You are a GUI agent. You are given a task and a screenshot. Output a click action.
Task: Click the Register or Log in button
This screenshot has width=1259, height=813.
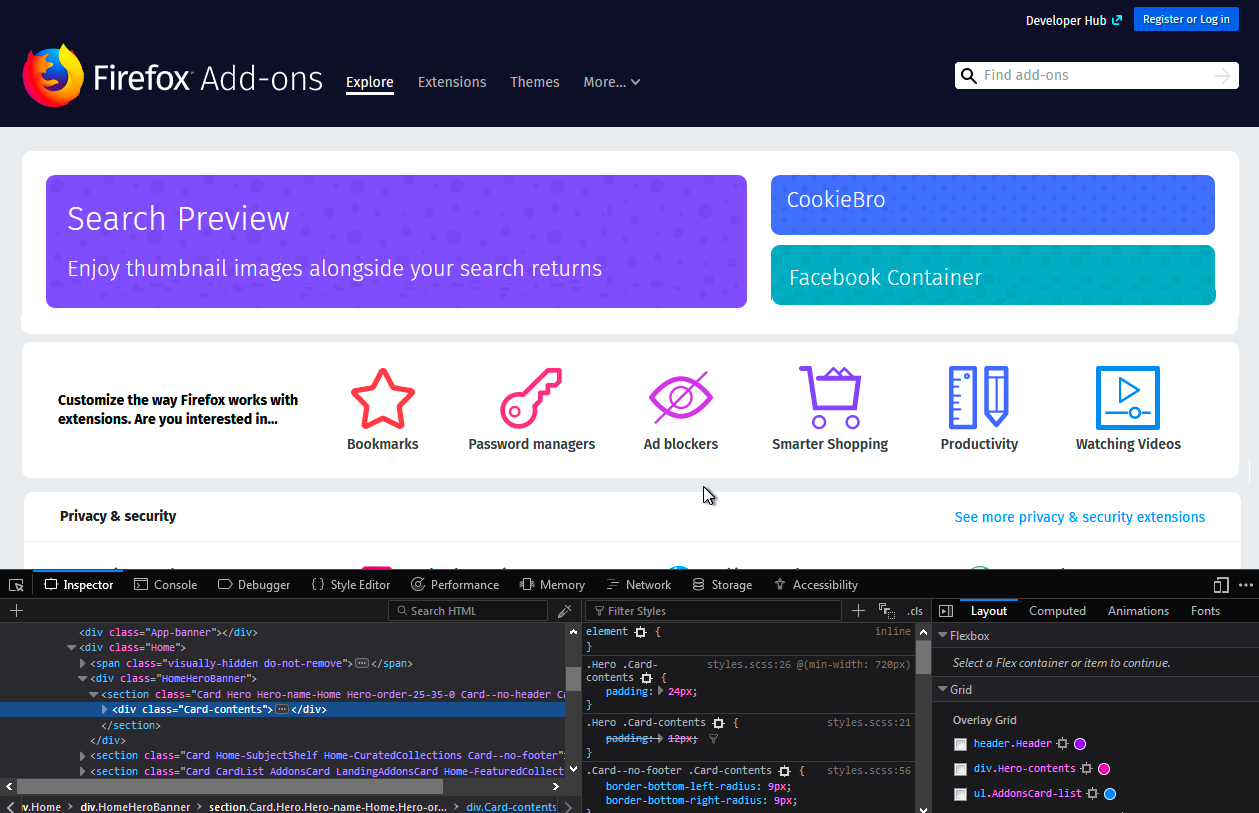pyautogui.click(x=1185, y=19)
